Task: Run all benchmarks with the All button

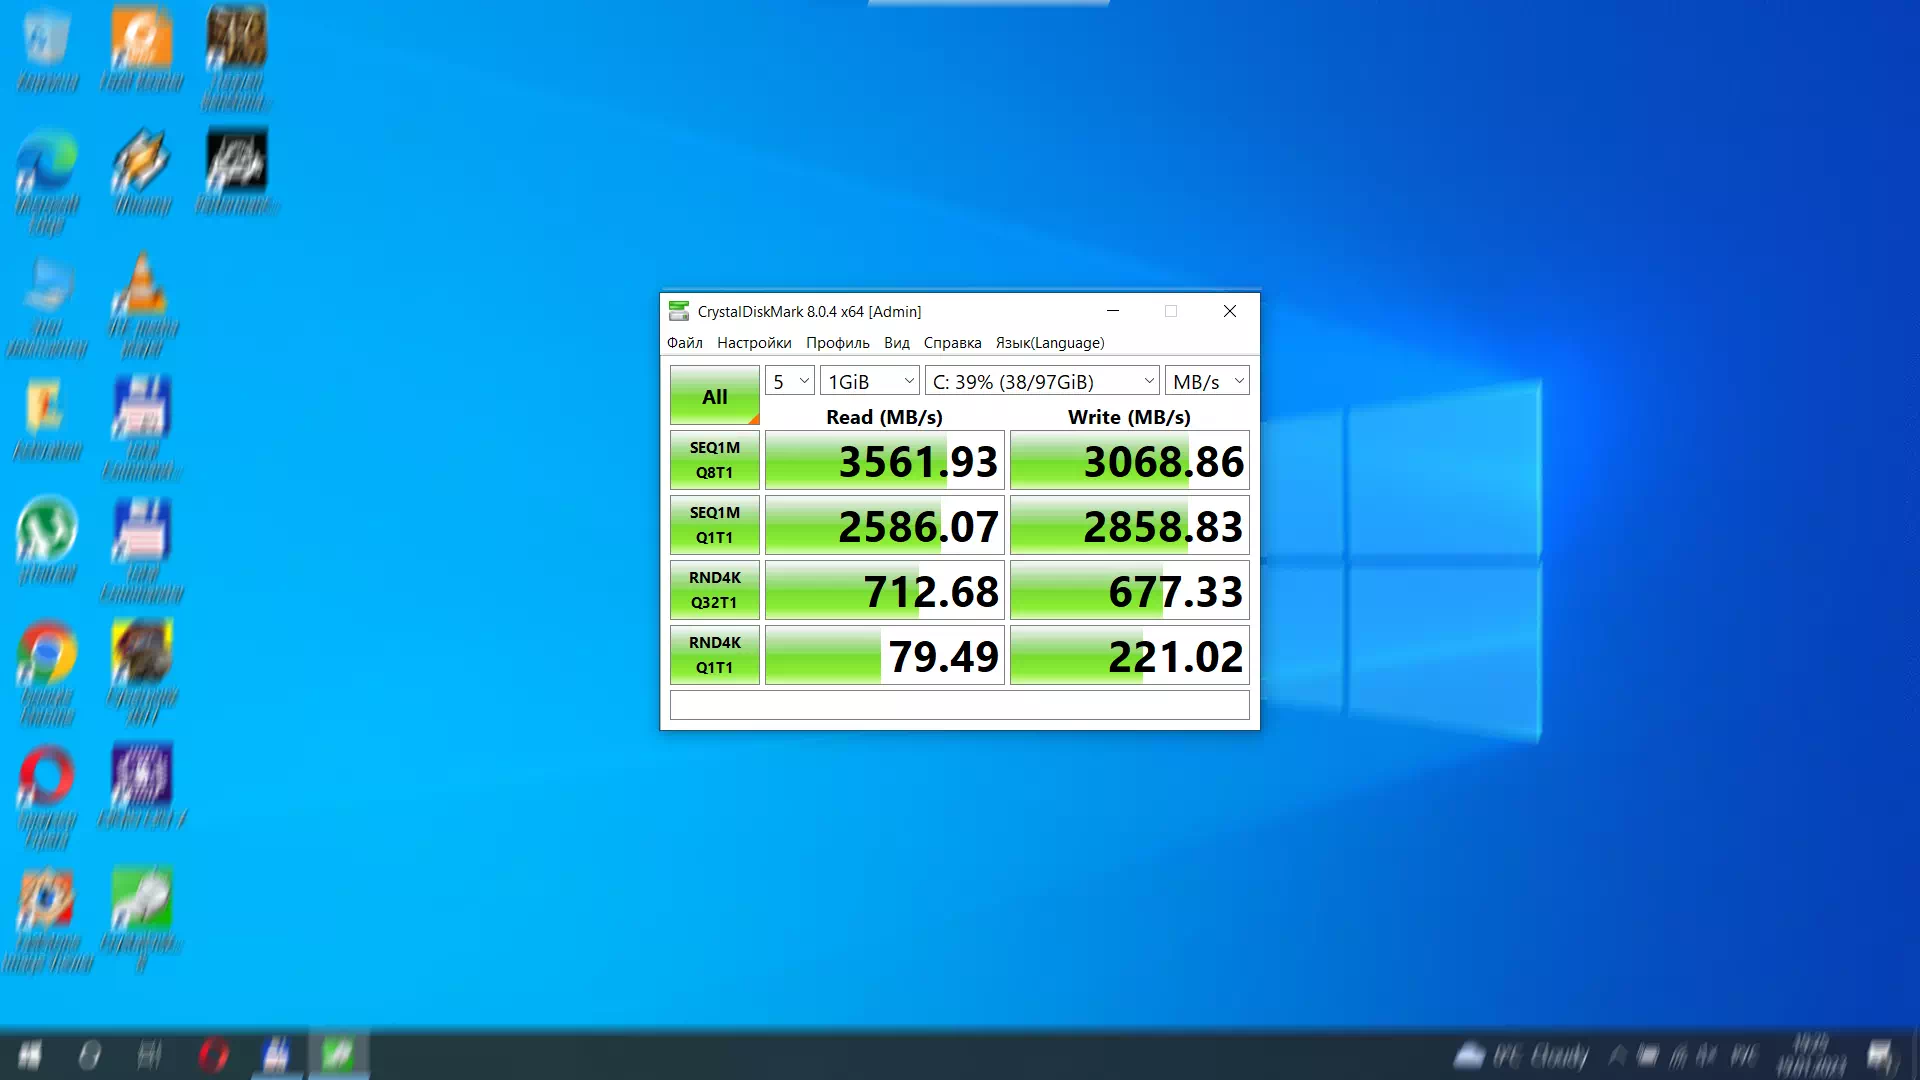Action: (713, 396)
